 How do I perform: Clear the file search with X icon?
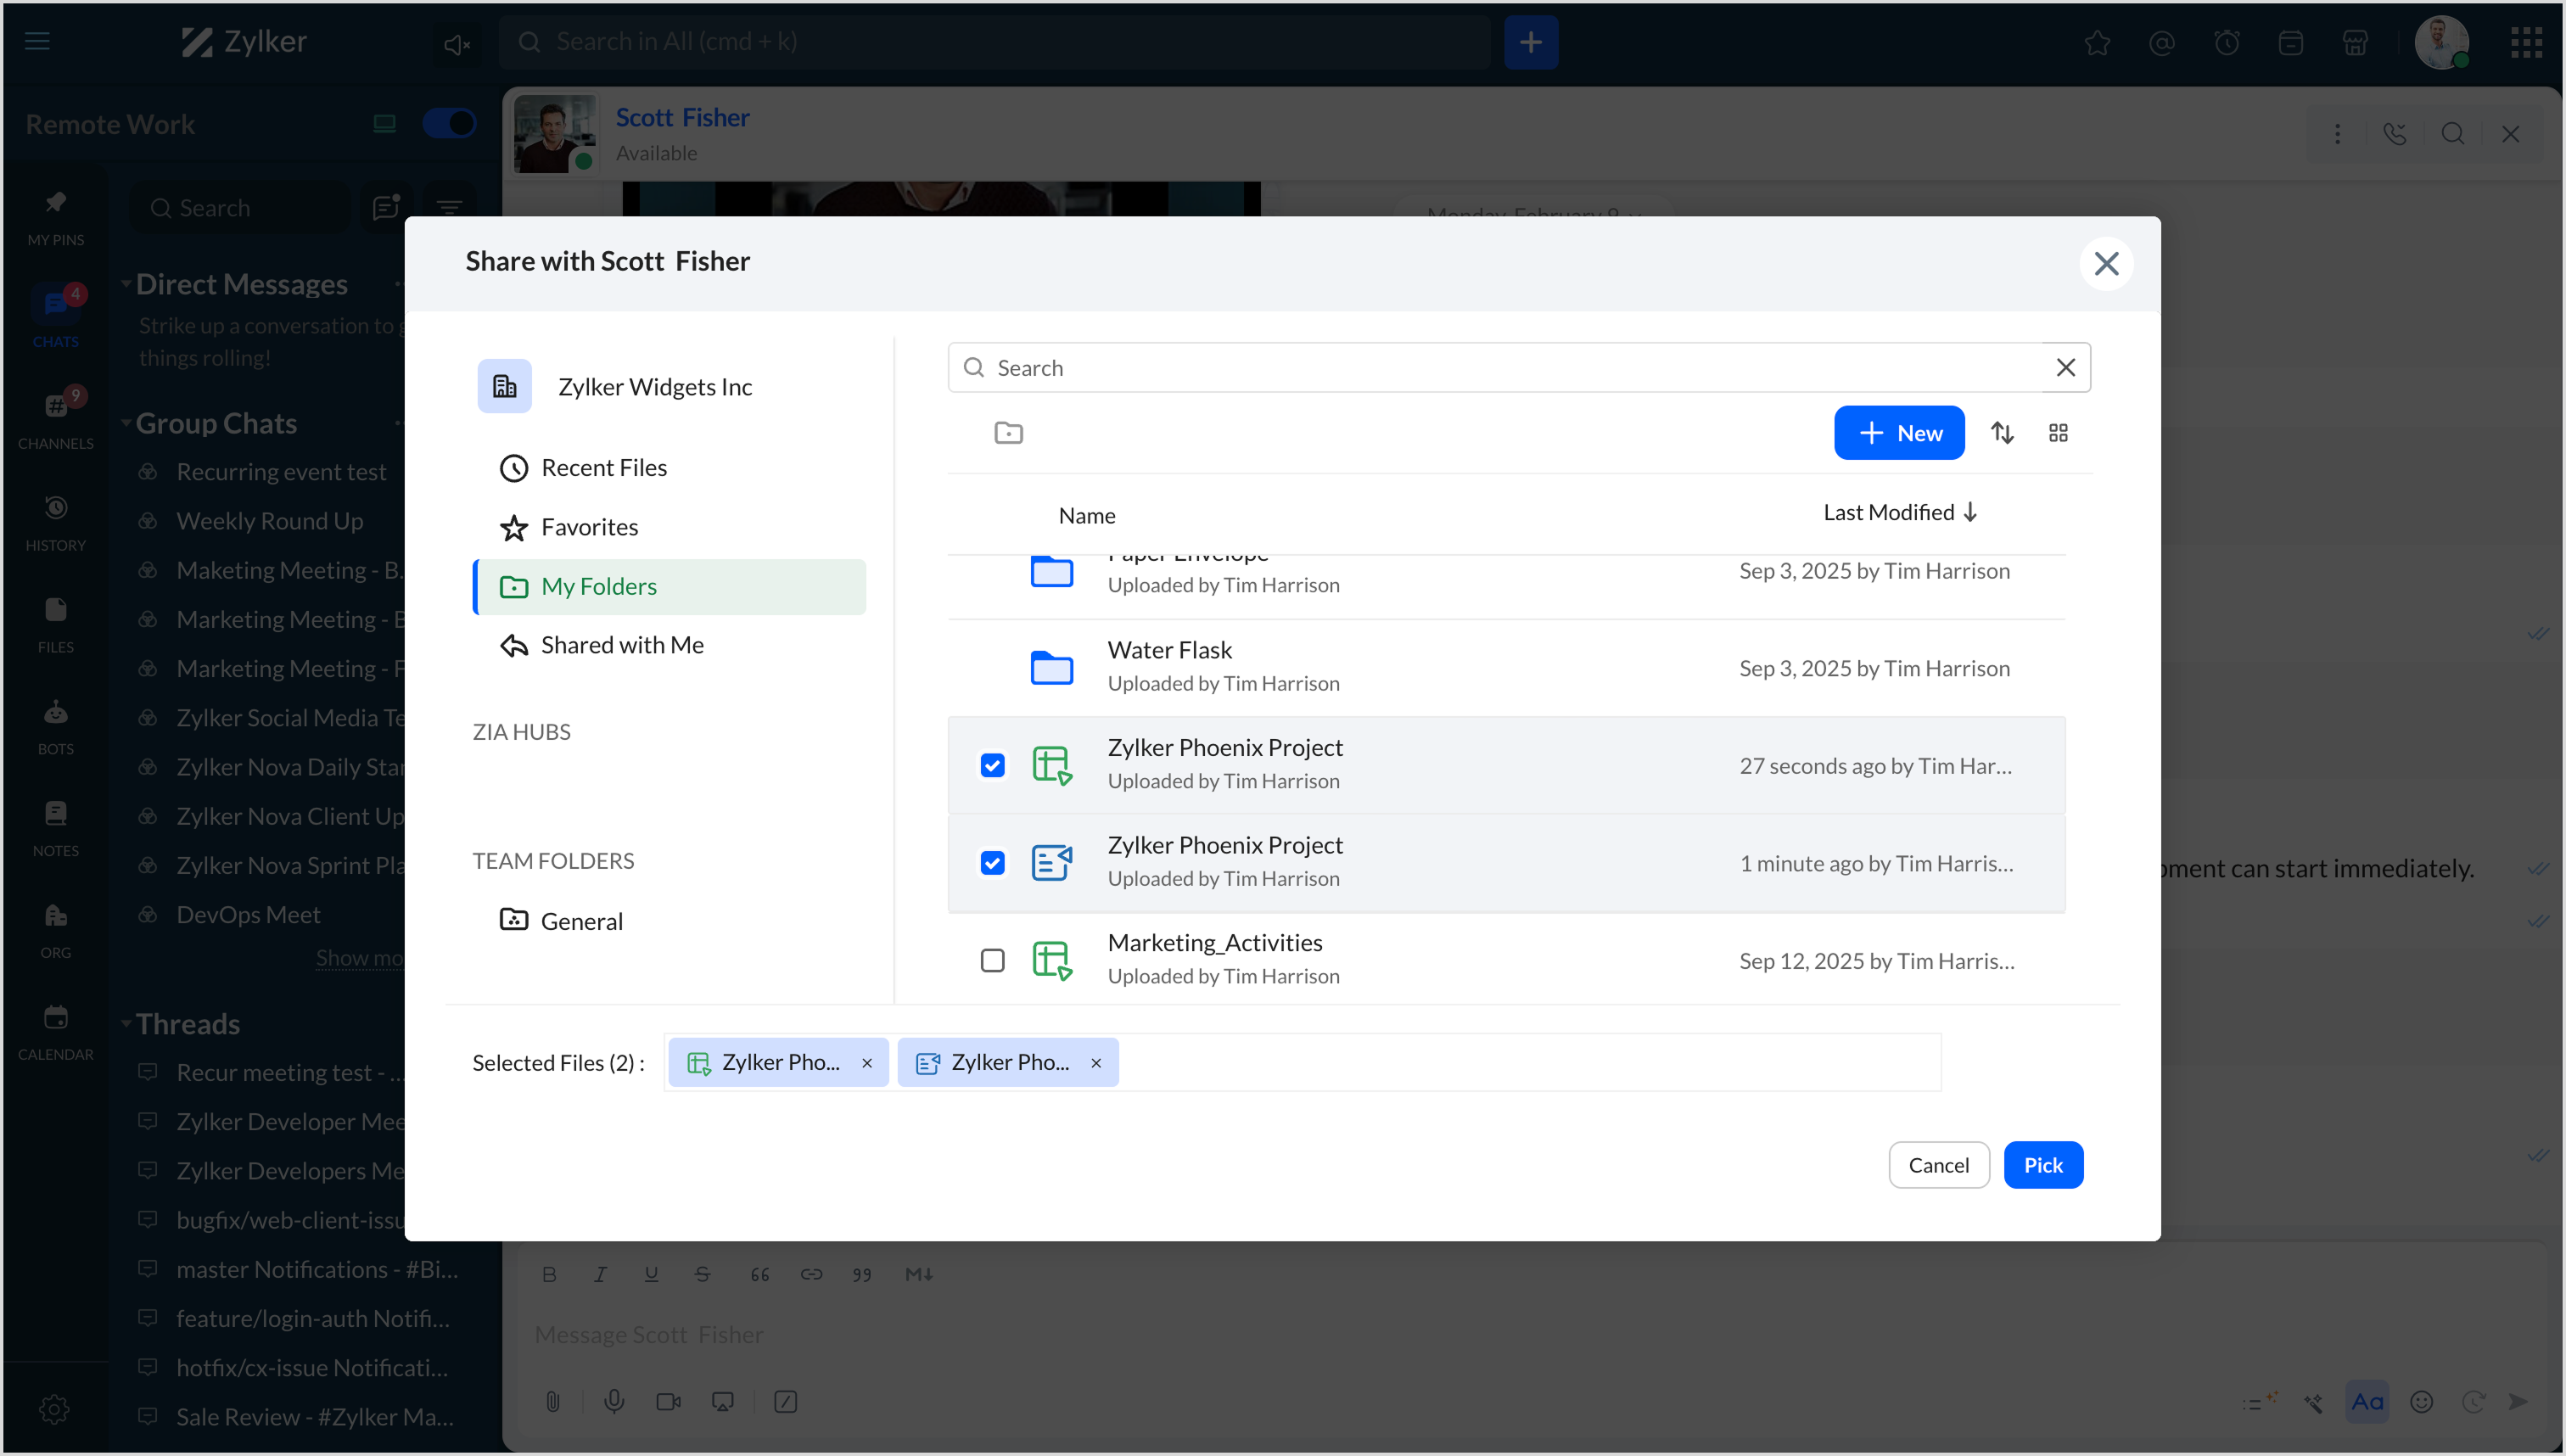tap(2065, 368)
